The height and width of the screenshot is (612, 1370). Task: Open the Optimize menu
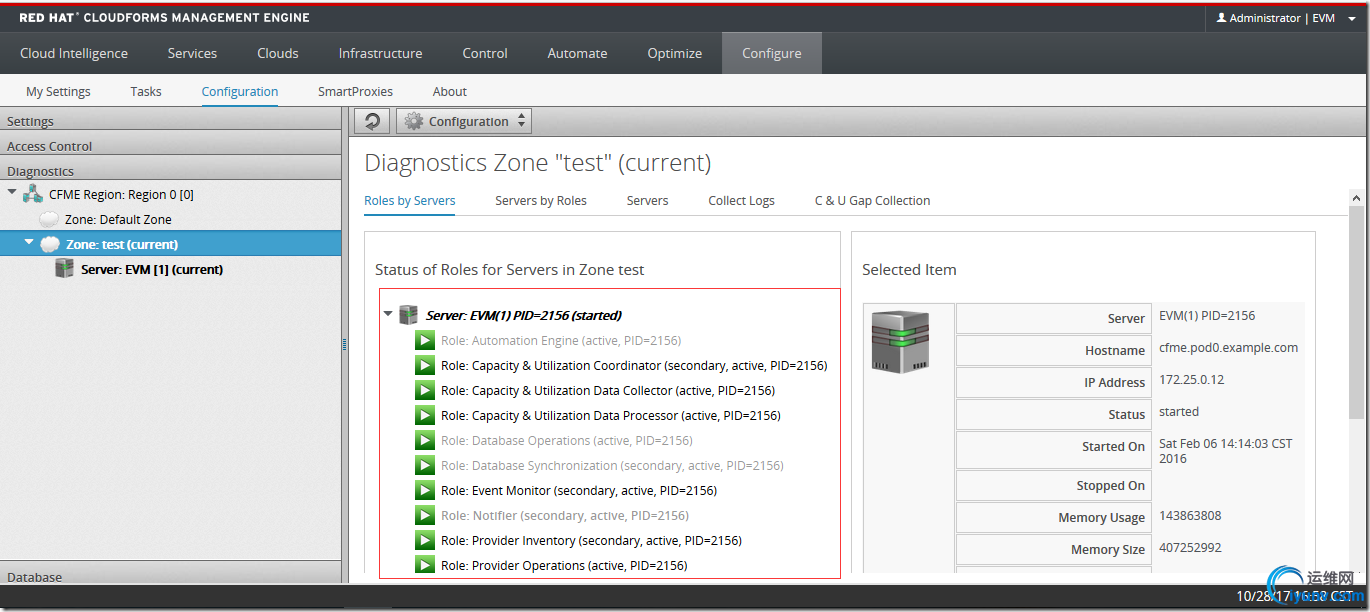(675, 53)
